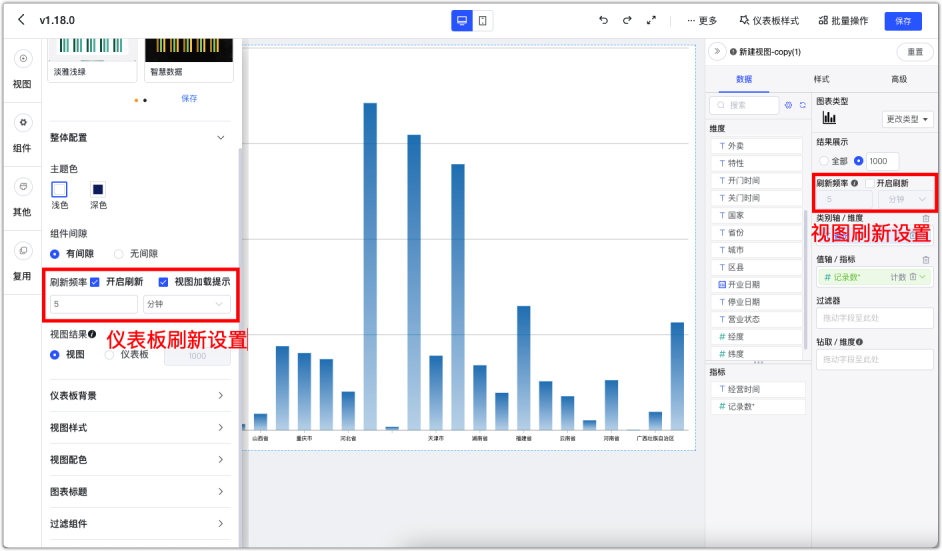
Task: Enter fullscreen preview mode
Action: click(651, 20)
